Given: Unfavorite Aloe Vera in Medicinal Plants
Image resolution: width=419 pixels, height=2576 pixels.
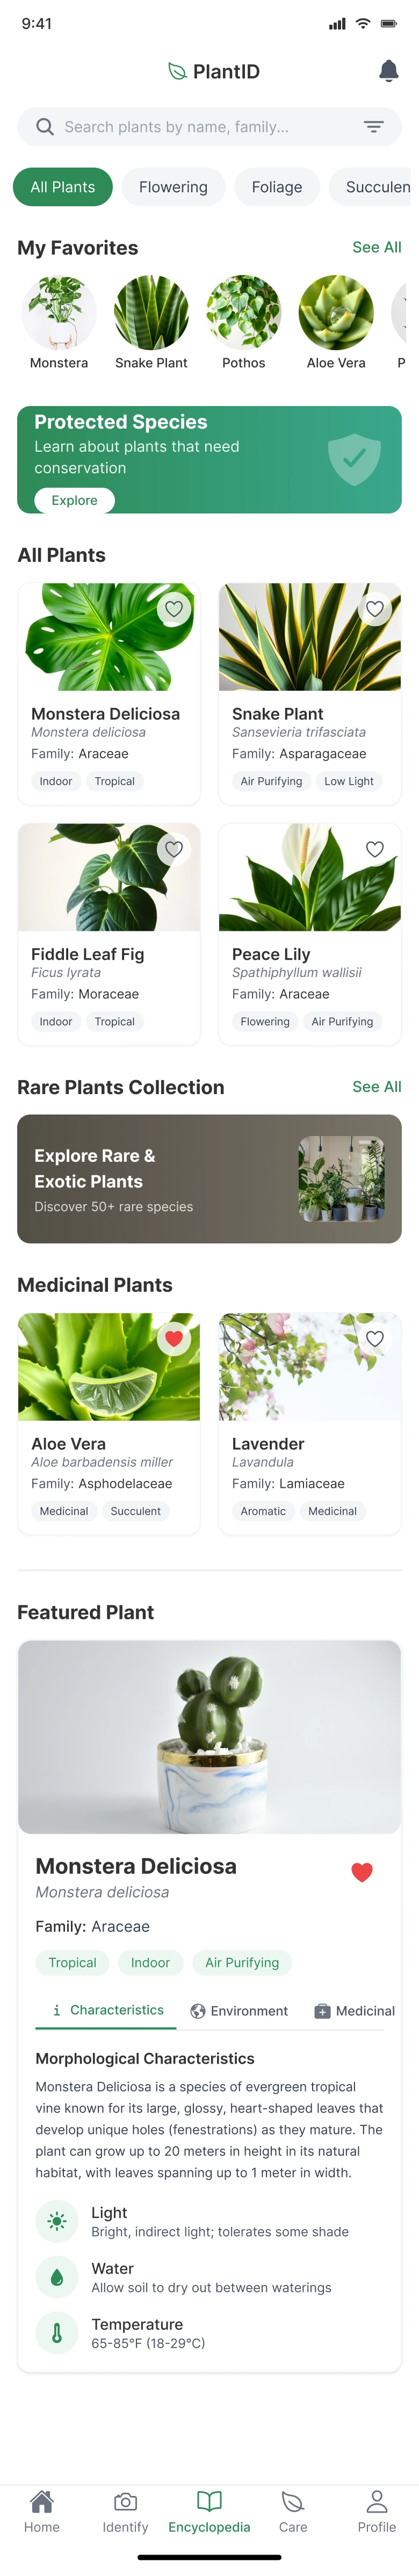Looking at the screenshot, I should (174, 1338).
